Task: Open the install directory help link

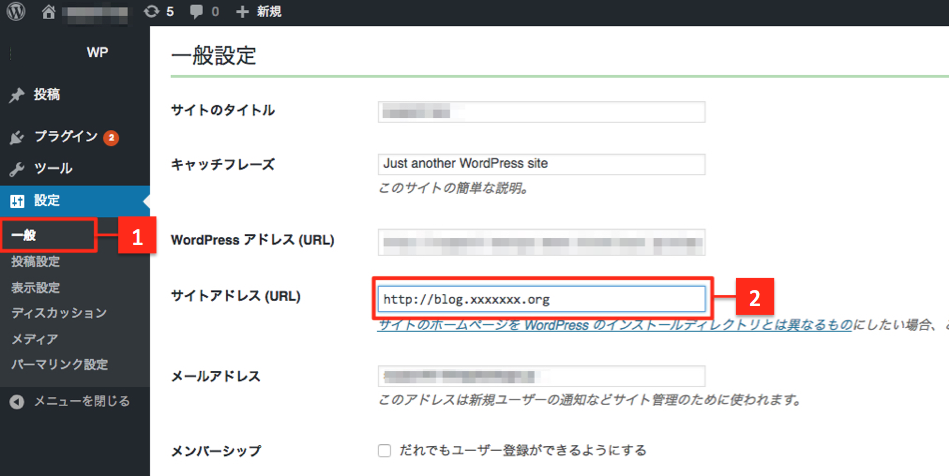Action: [x=615, y=325]
